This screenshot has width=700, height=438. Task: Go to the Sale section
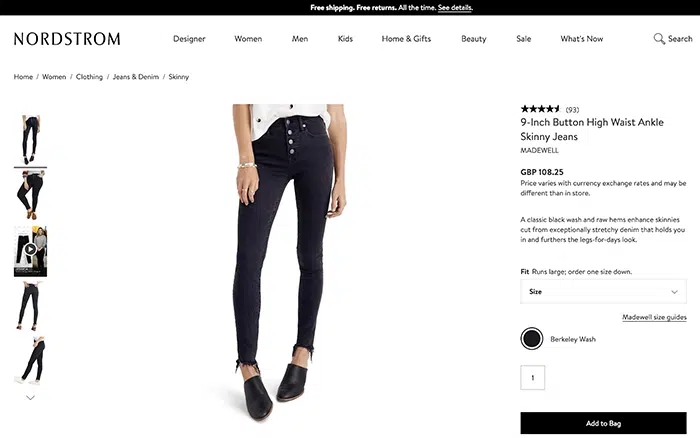(x=523, y=39)
